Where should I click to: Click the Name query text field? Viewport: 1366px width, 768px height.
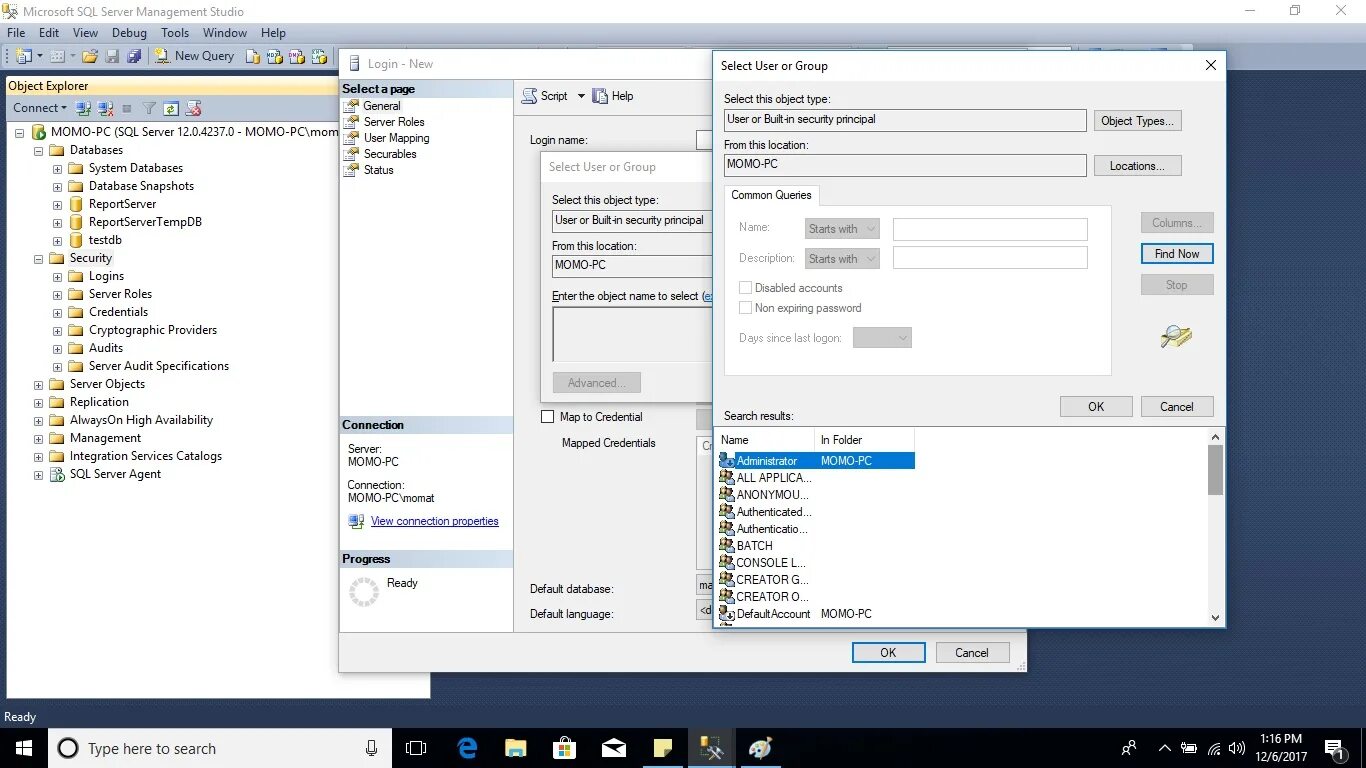pyautogui.click(x=990, y=229)
